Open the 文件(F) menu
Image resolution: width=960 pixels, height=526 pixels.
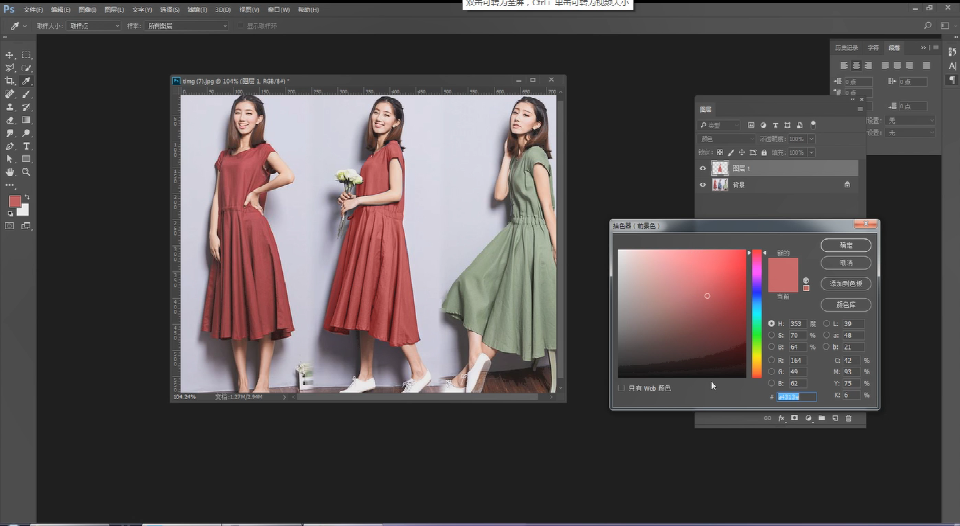tap(33, 9)
